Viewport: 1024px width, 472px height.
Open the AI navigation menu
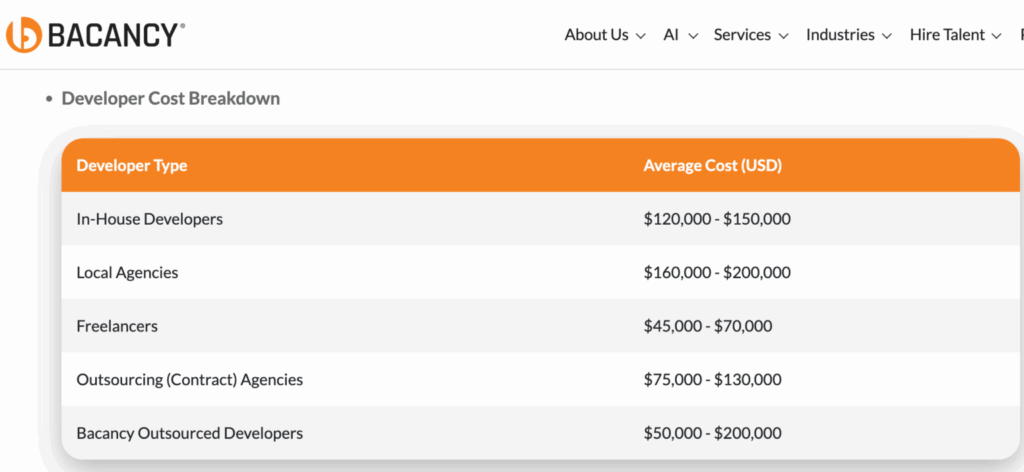pyautogui.click(x=671, y=35)
